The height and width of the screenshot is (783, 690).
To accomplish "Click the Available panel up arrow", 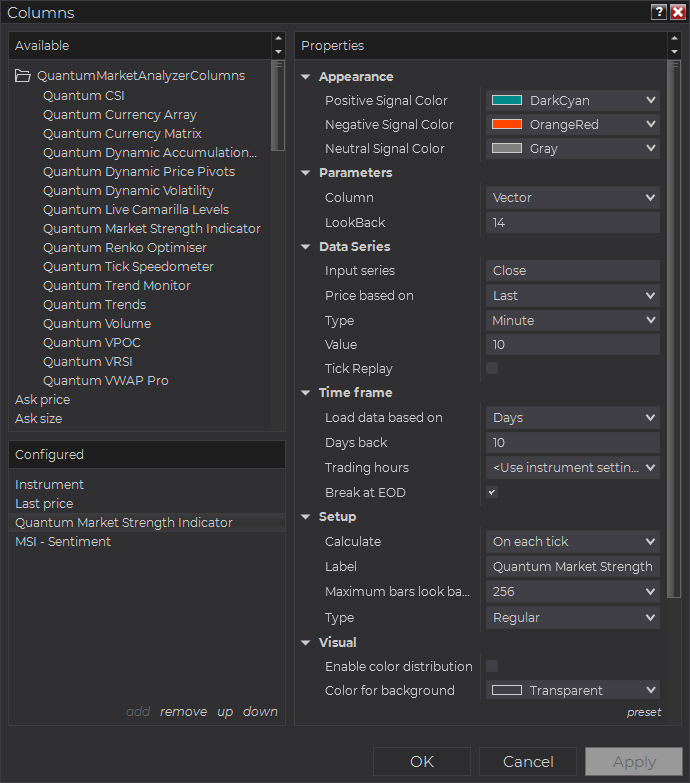I will click(279, 39).
